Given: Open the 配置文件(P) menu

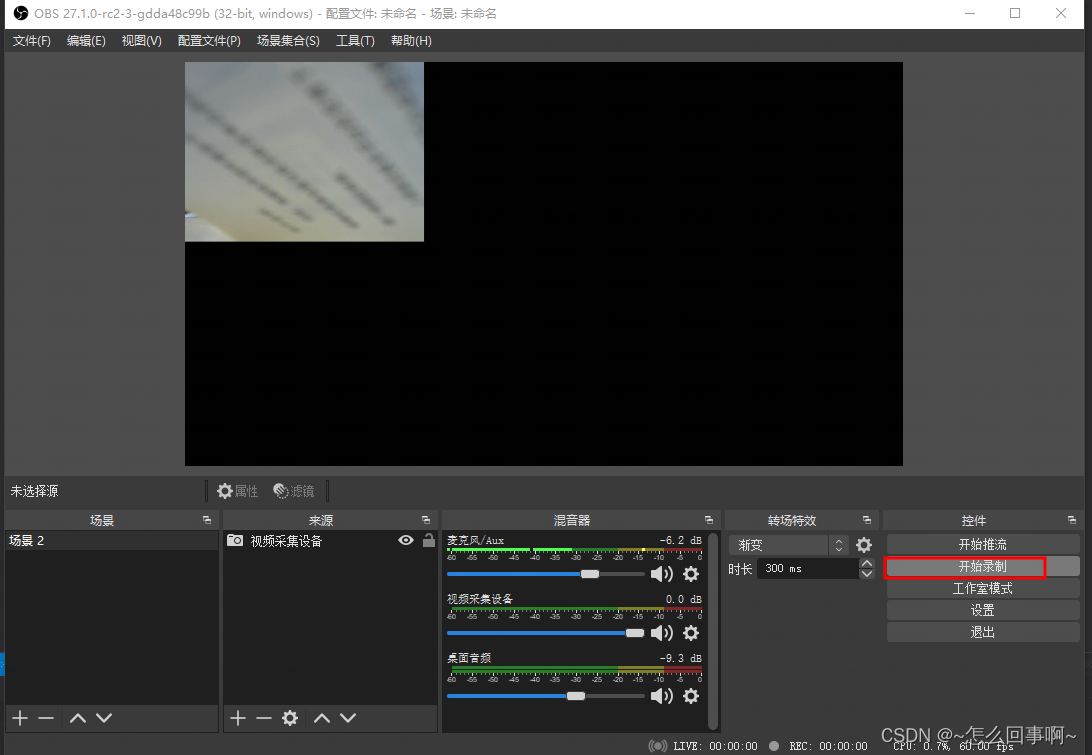Looking at the screenshot, I should tap(209, 40).
